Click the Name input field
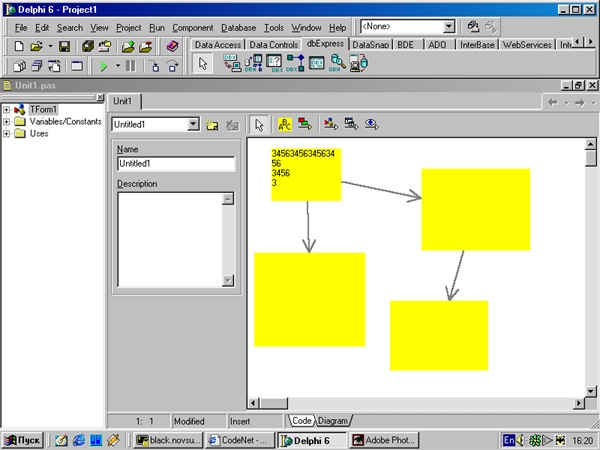Viewport: 600px width, 450px height. 175,163
